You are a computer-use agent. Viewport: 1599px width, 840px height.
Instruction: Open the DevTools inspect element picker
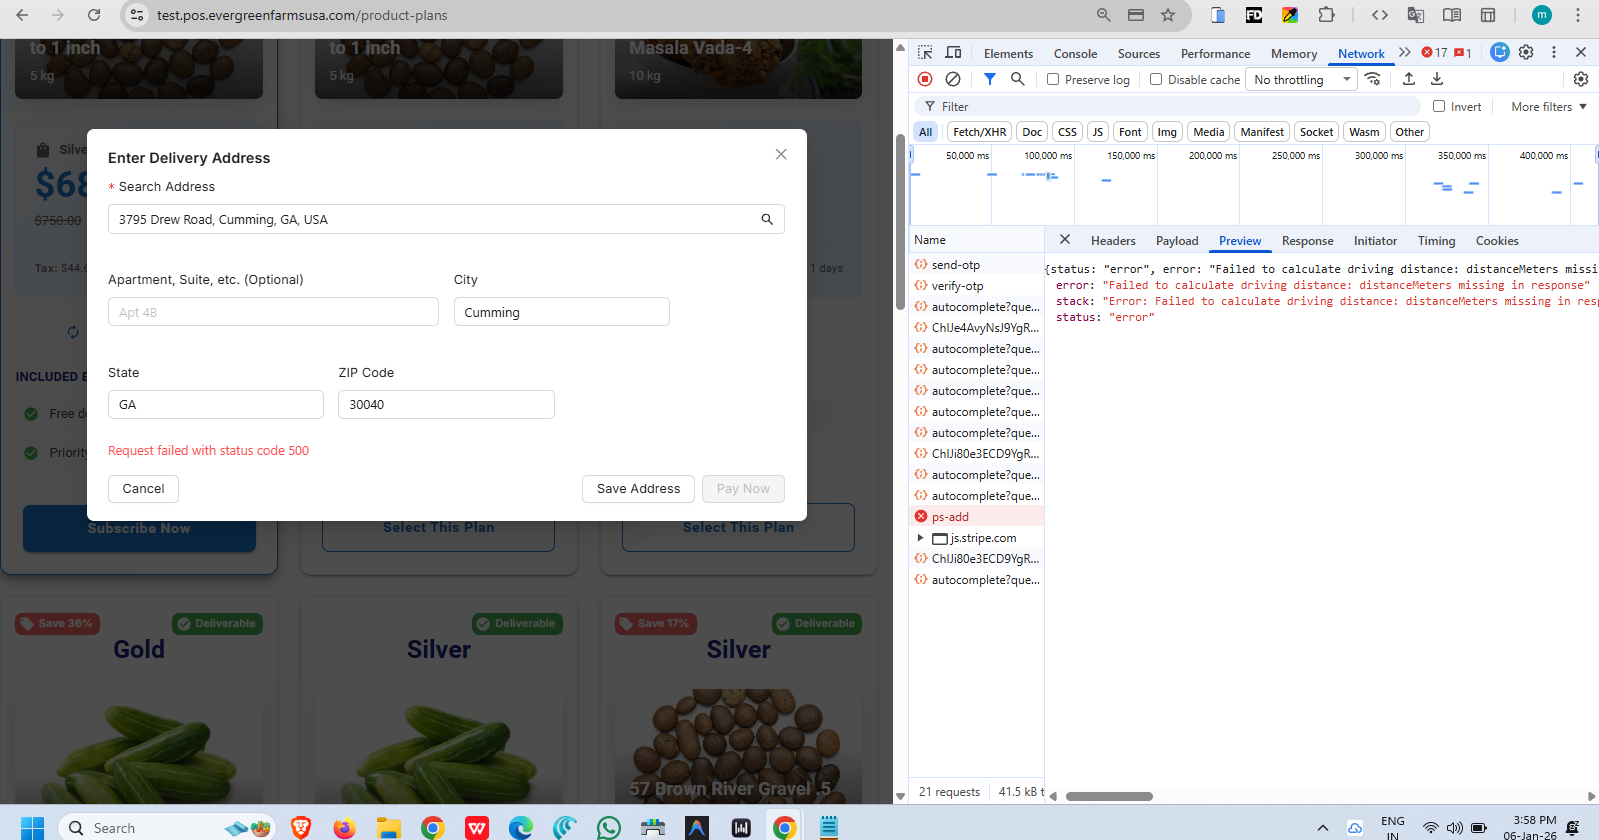[x=925, y=53]
